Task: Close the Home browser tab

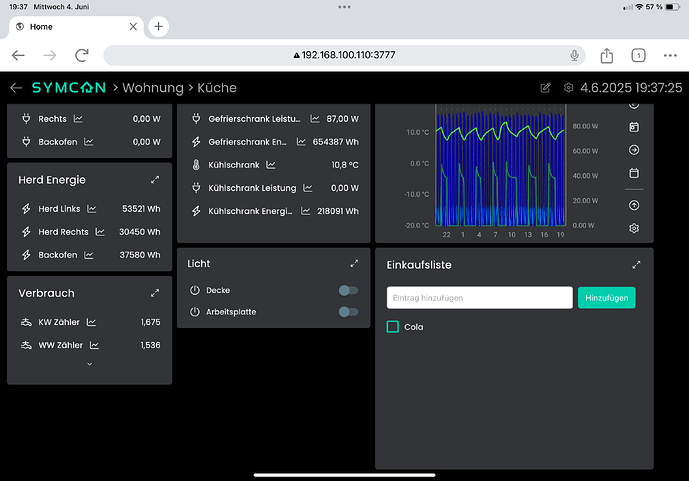Action: click(x=133, y=27)
